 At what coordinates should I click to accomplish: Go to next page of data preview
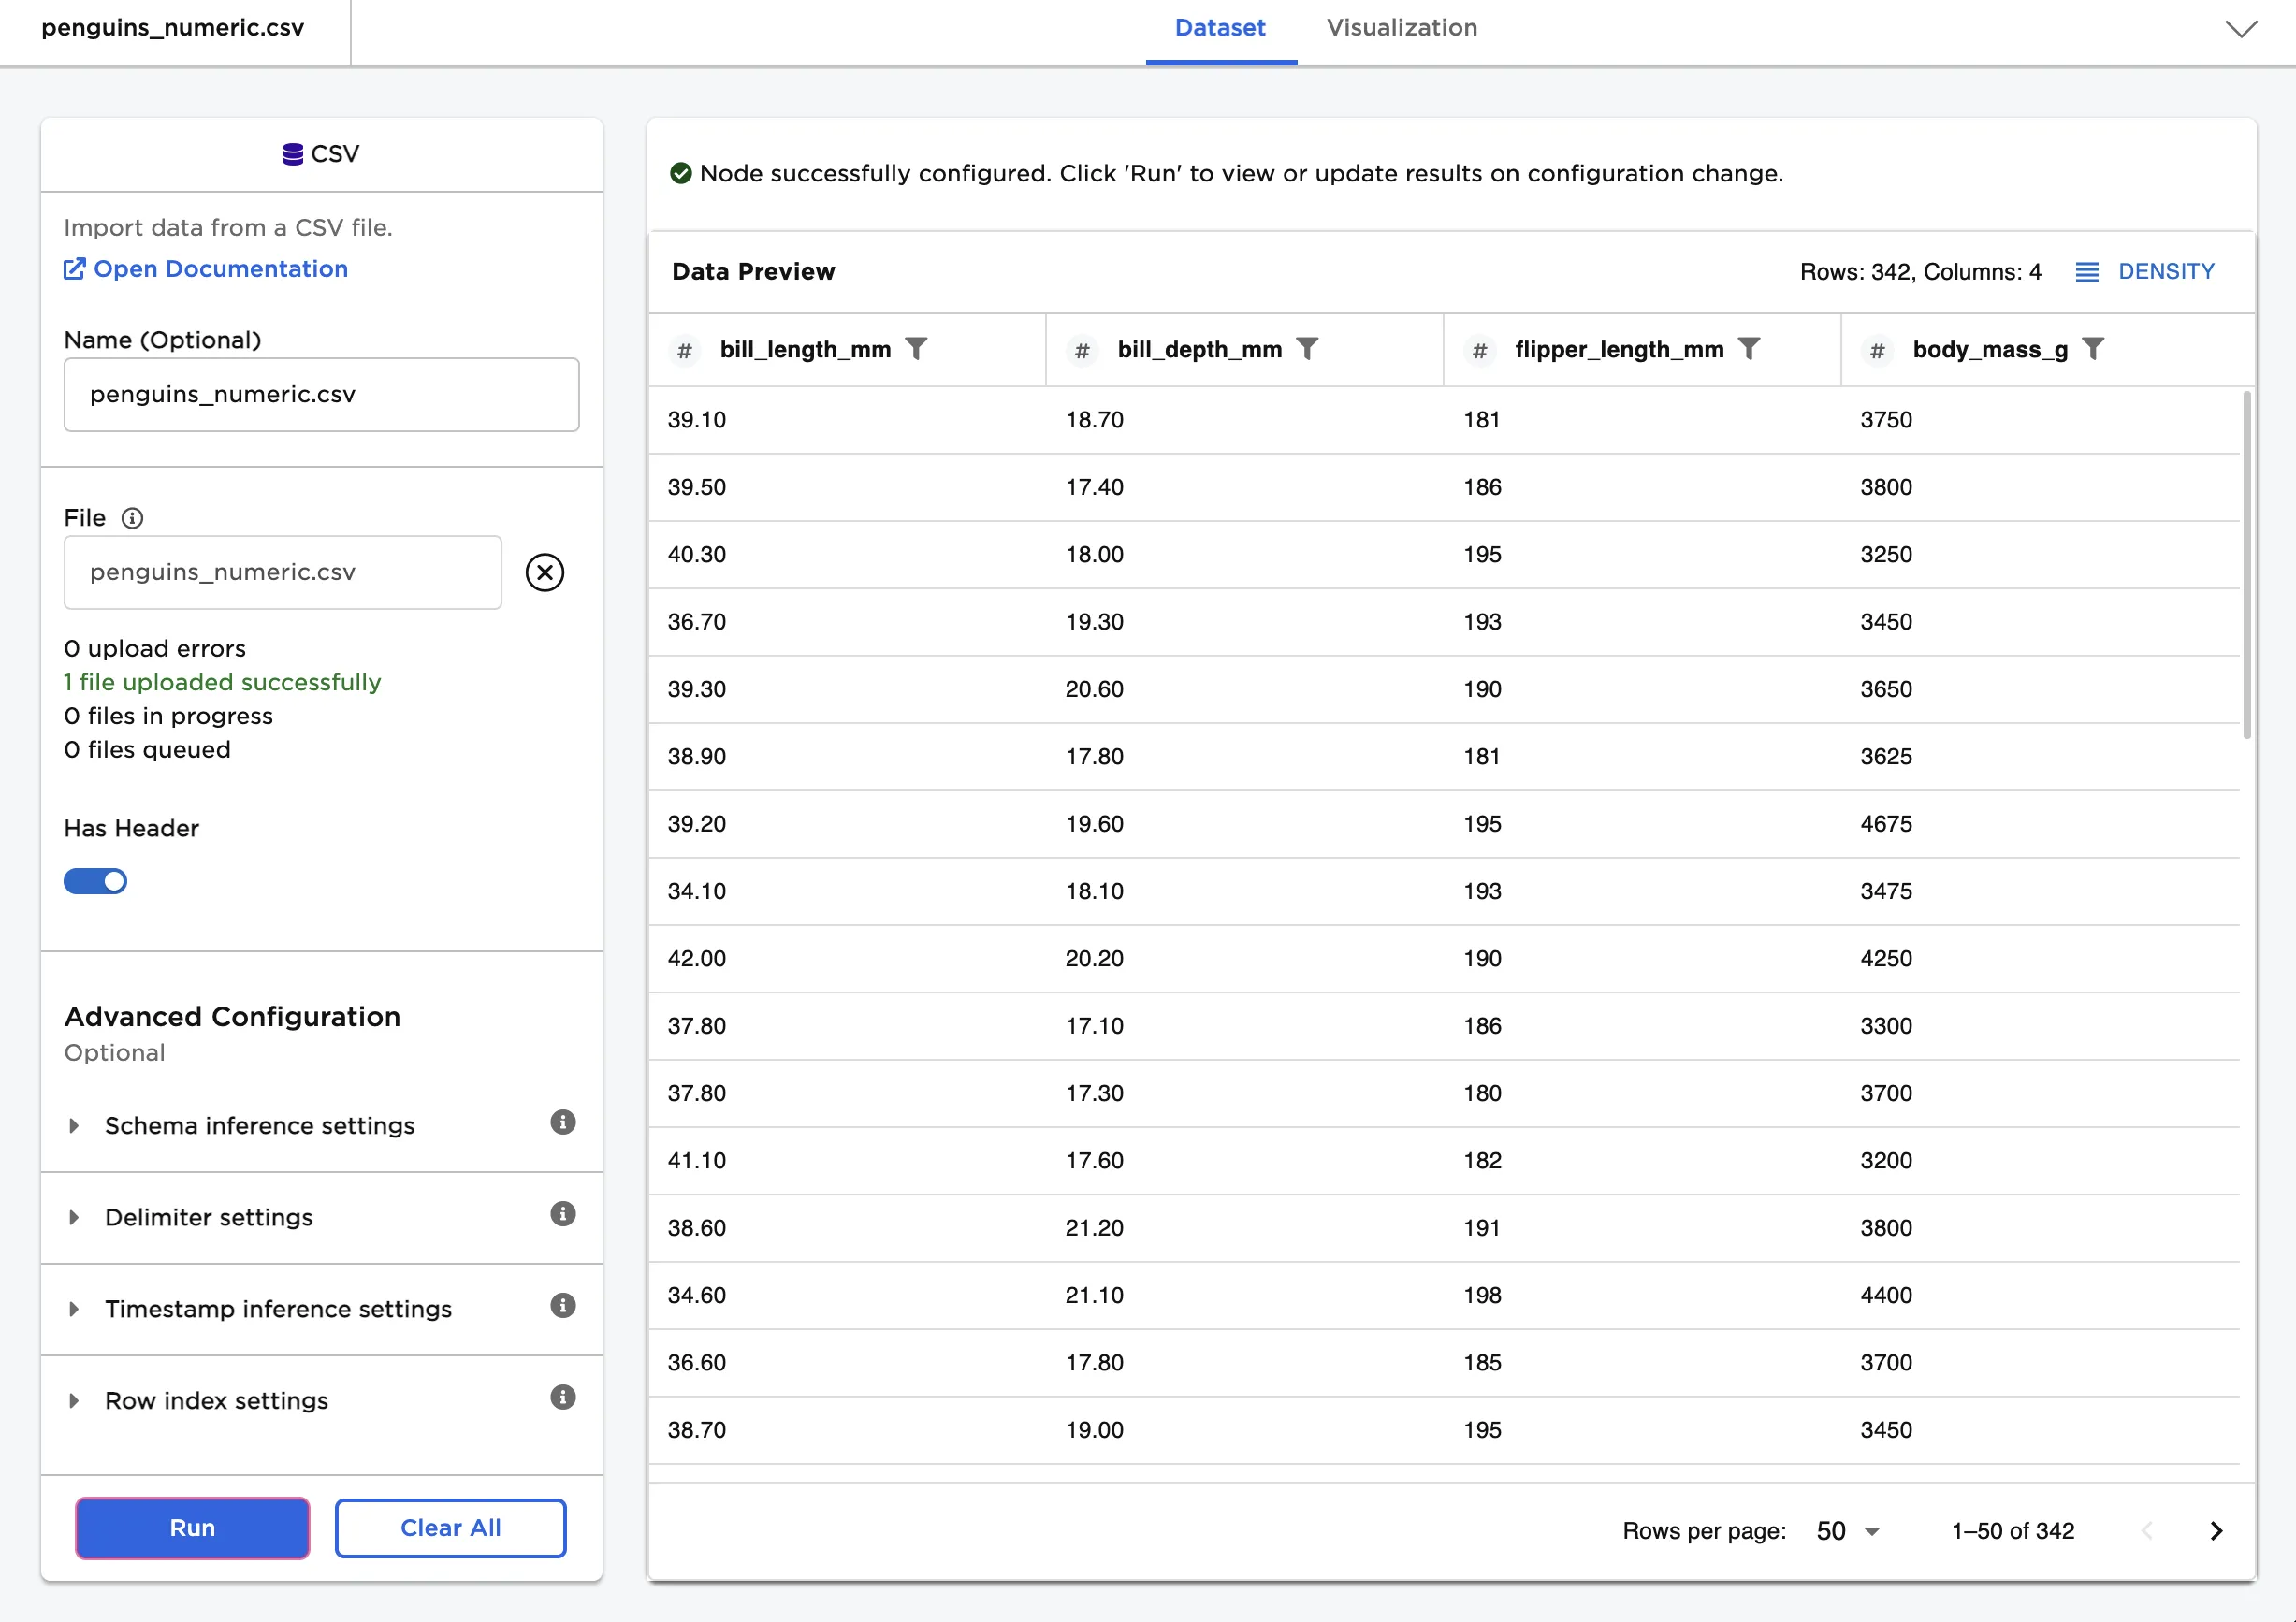[x=2216, y=1531]
